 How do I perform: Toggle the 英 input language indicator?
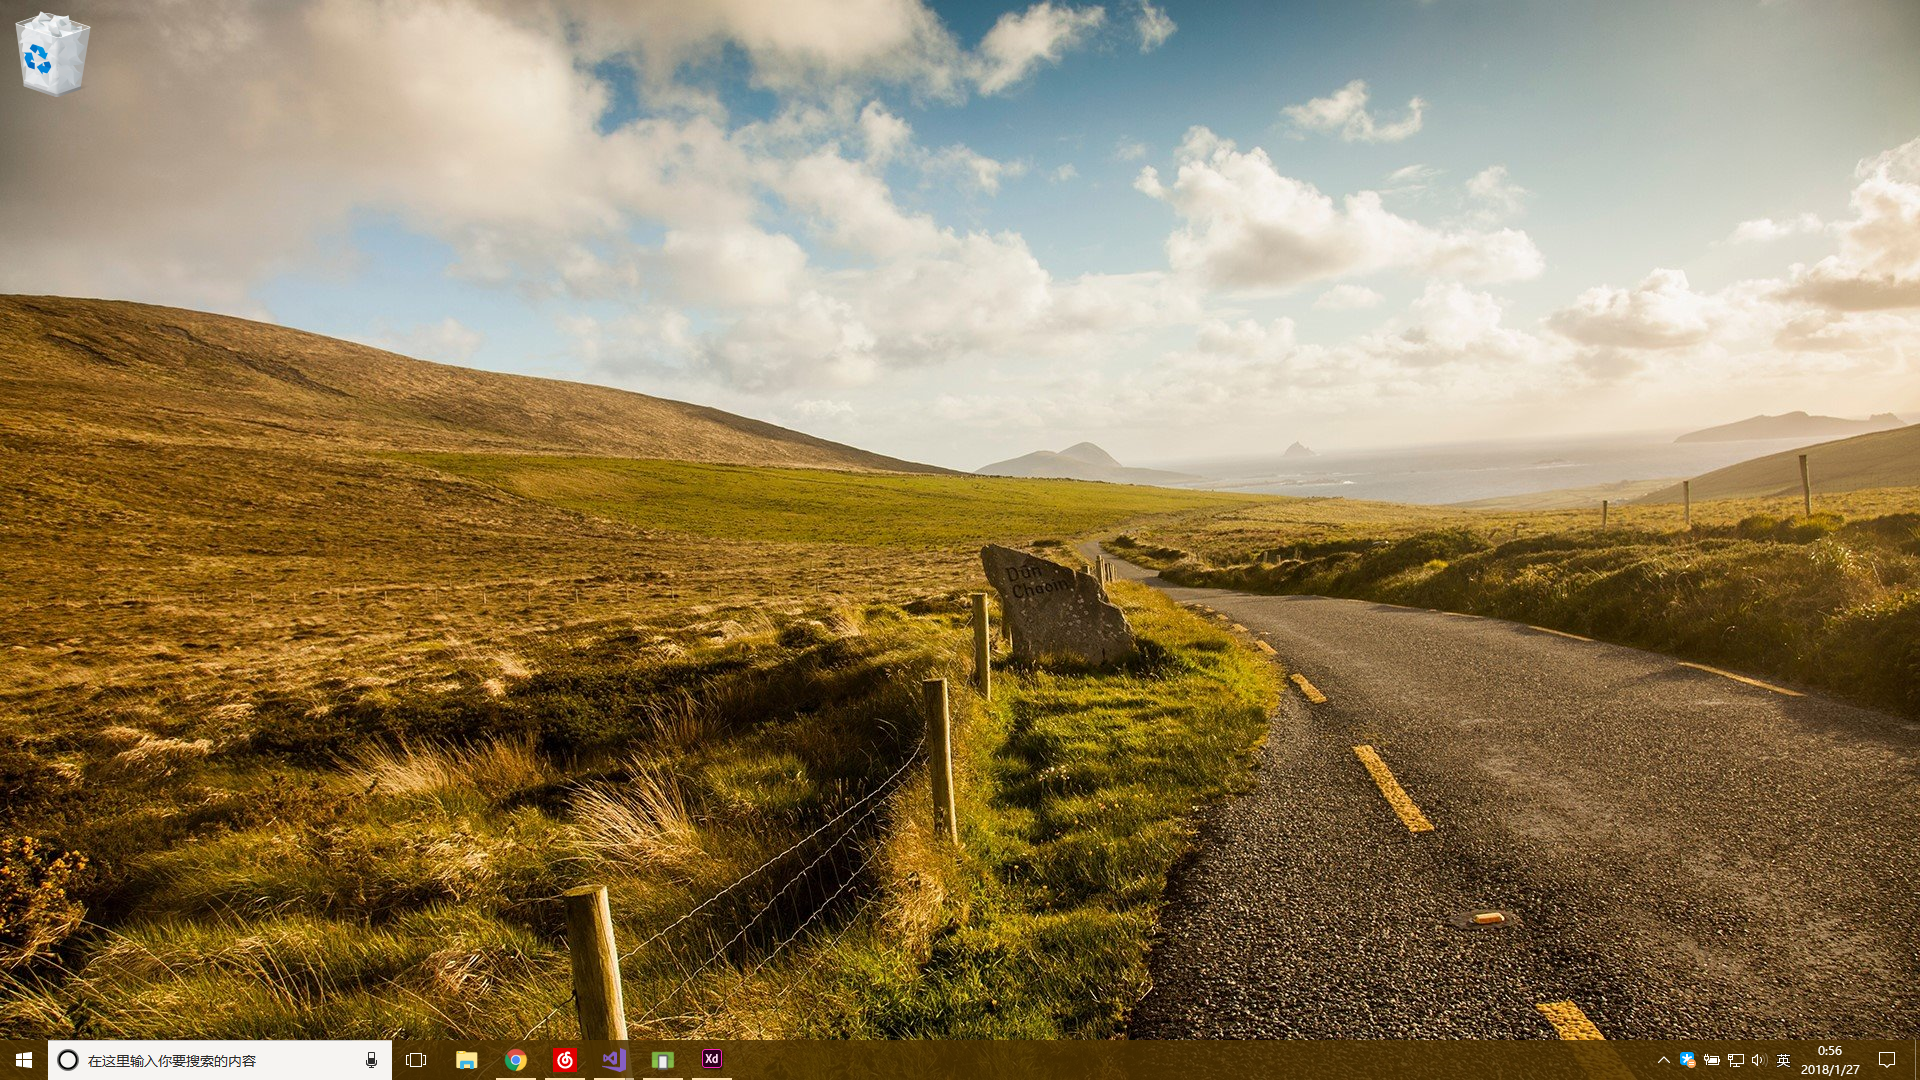click(x=1783, y=1060)
